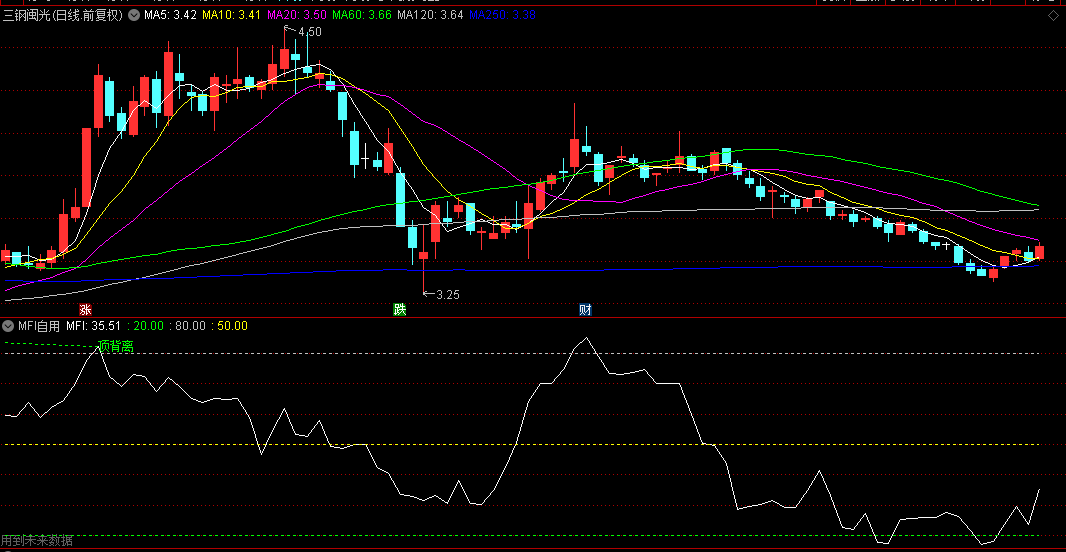Click the 4.50 high price annotation
The height and width of the screenshot is (552, 1066).
[x=309, y=31]
